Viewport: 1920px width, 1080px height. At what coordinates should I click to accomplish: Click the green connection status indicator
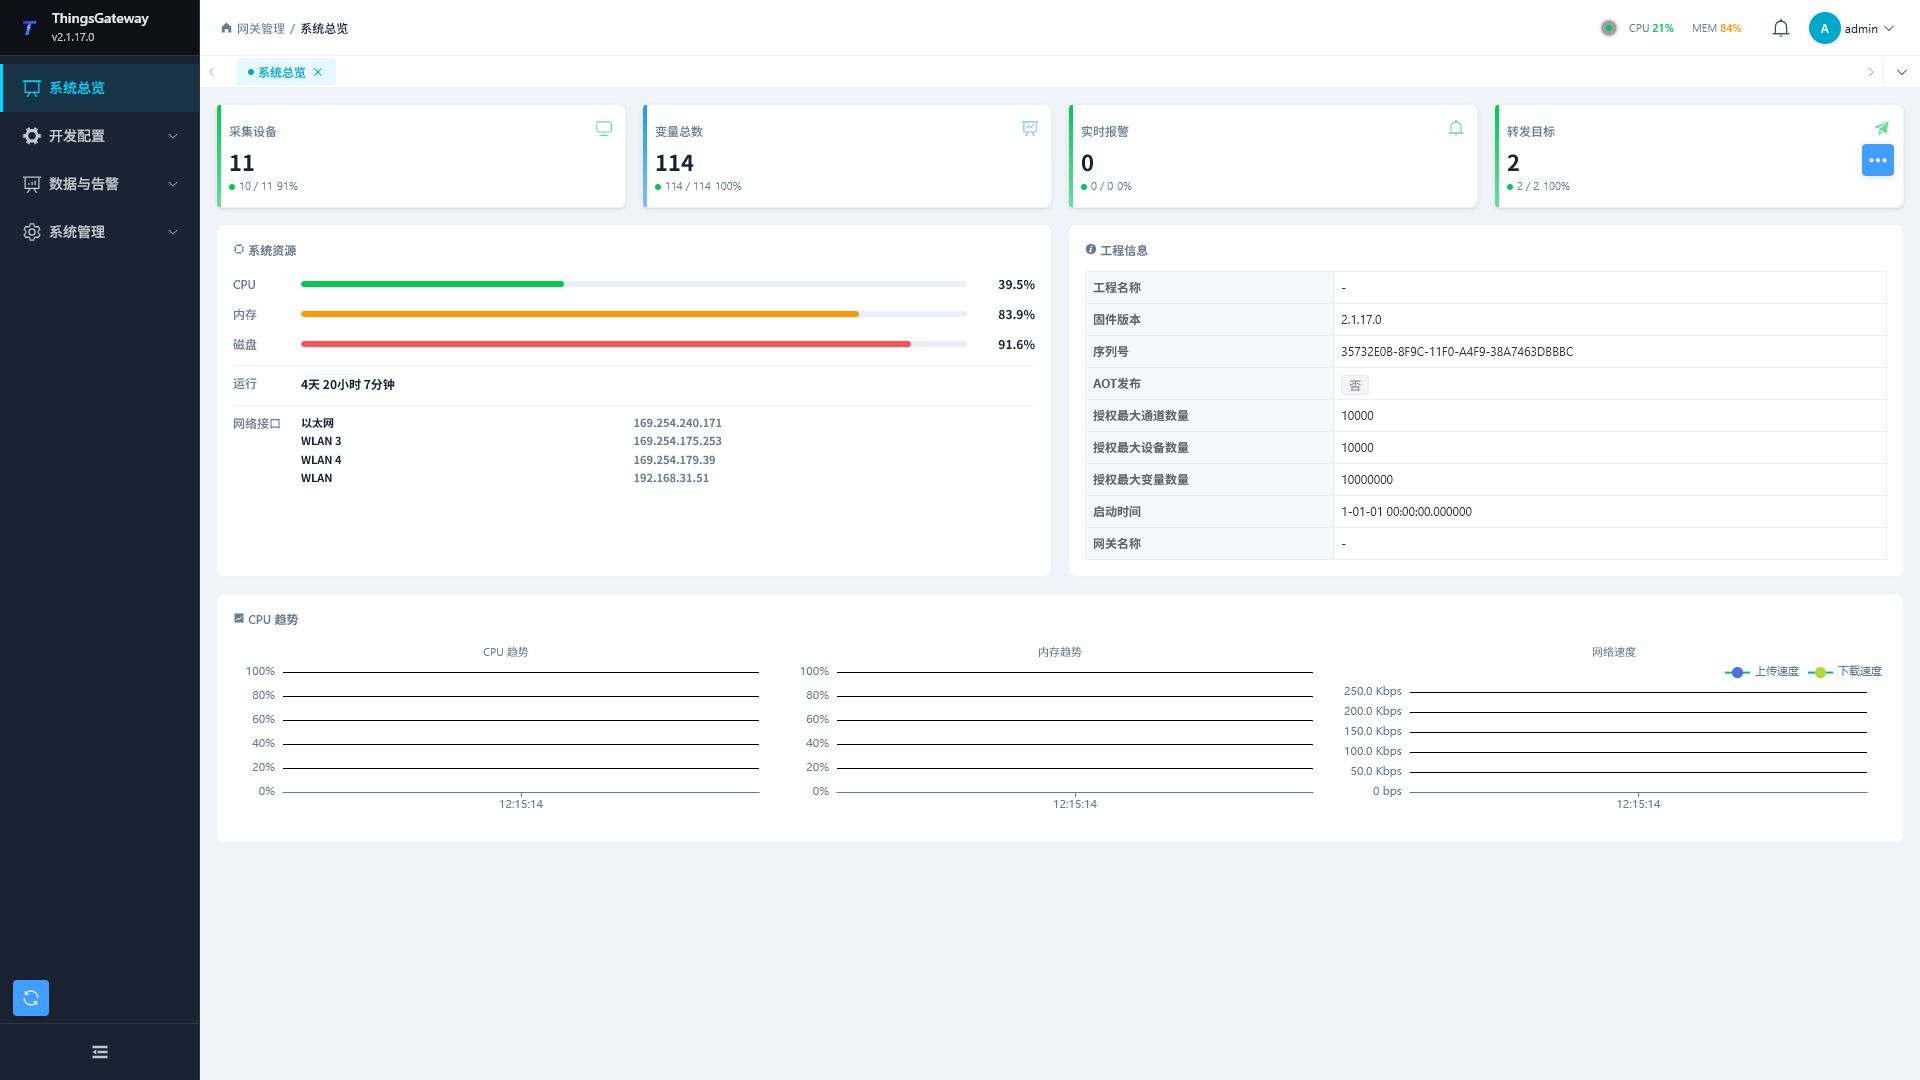[1609, 28]
